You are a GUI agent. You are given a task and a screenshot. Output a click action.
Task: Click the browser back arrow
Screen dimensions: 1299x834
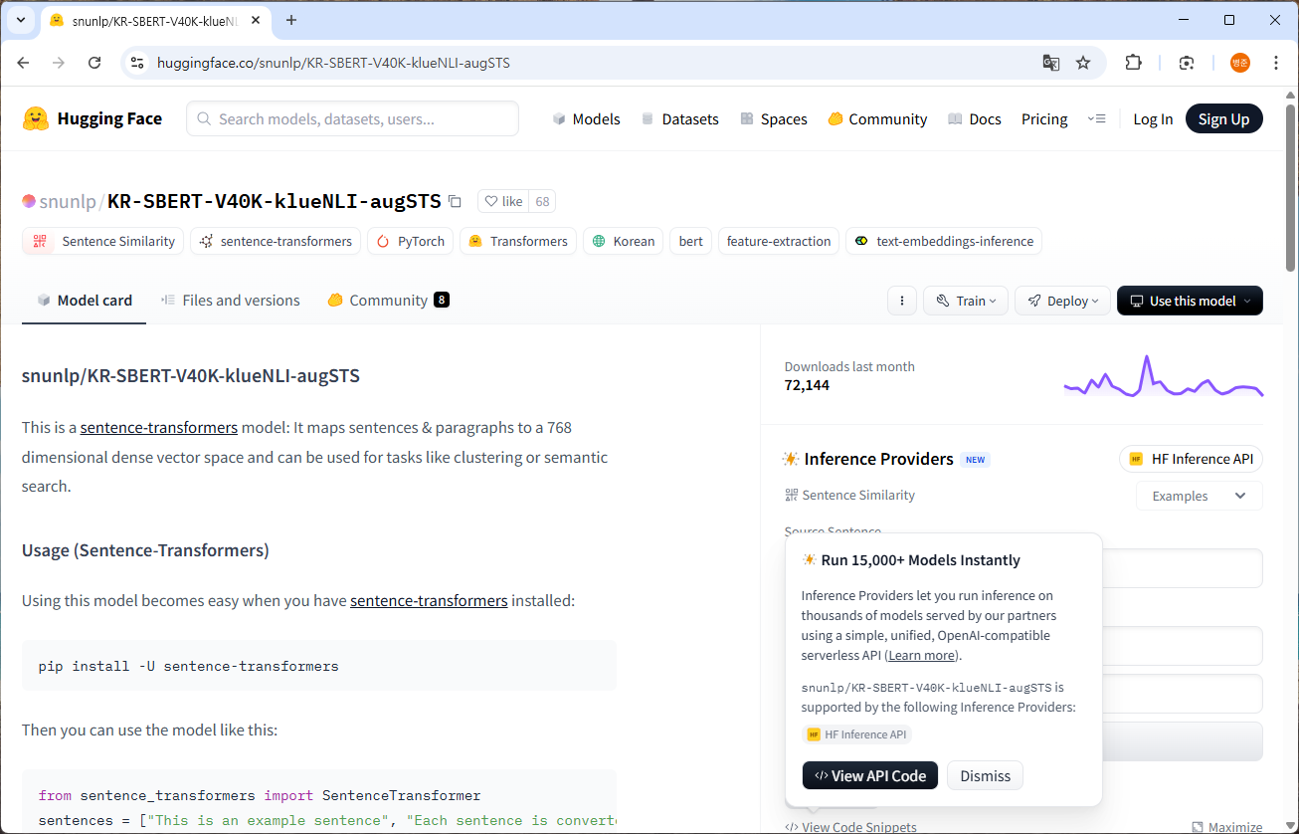point(24,63)
